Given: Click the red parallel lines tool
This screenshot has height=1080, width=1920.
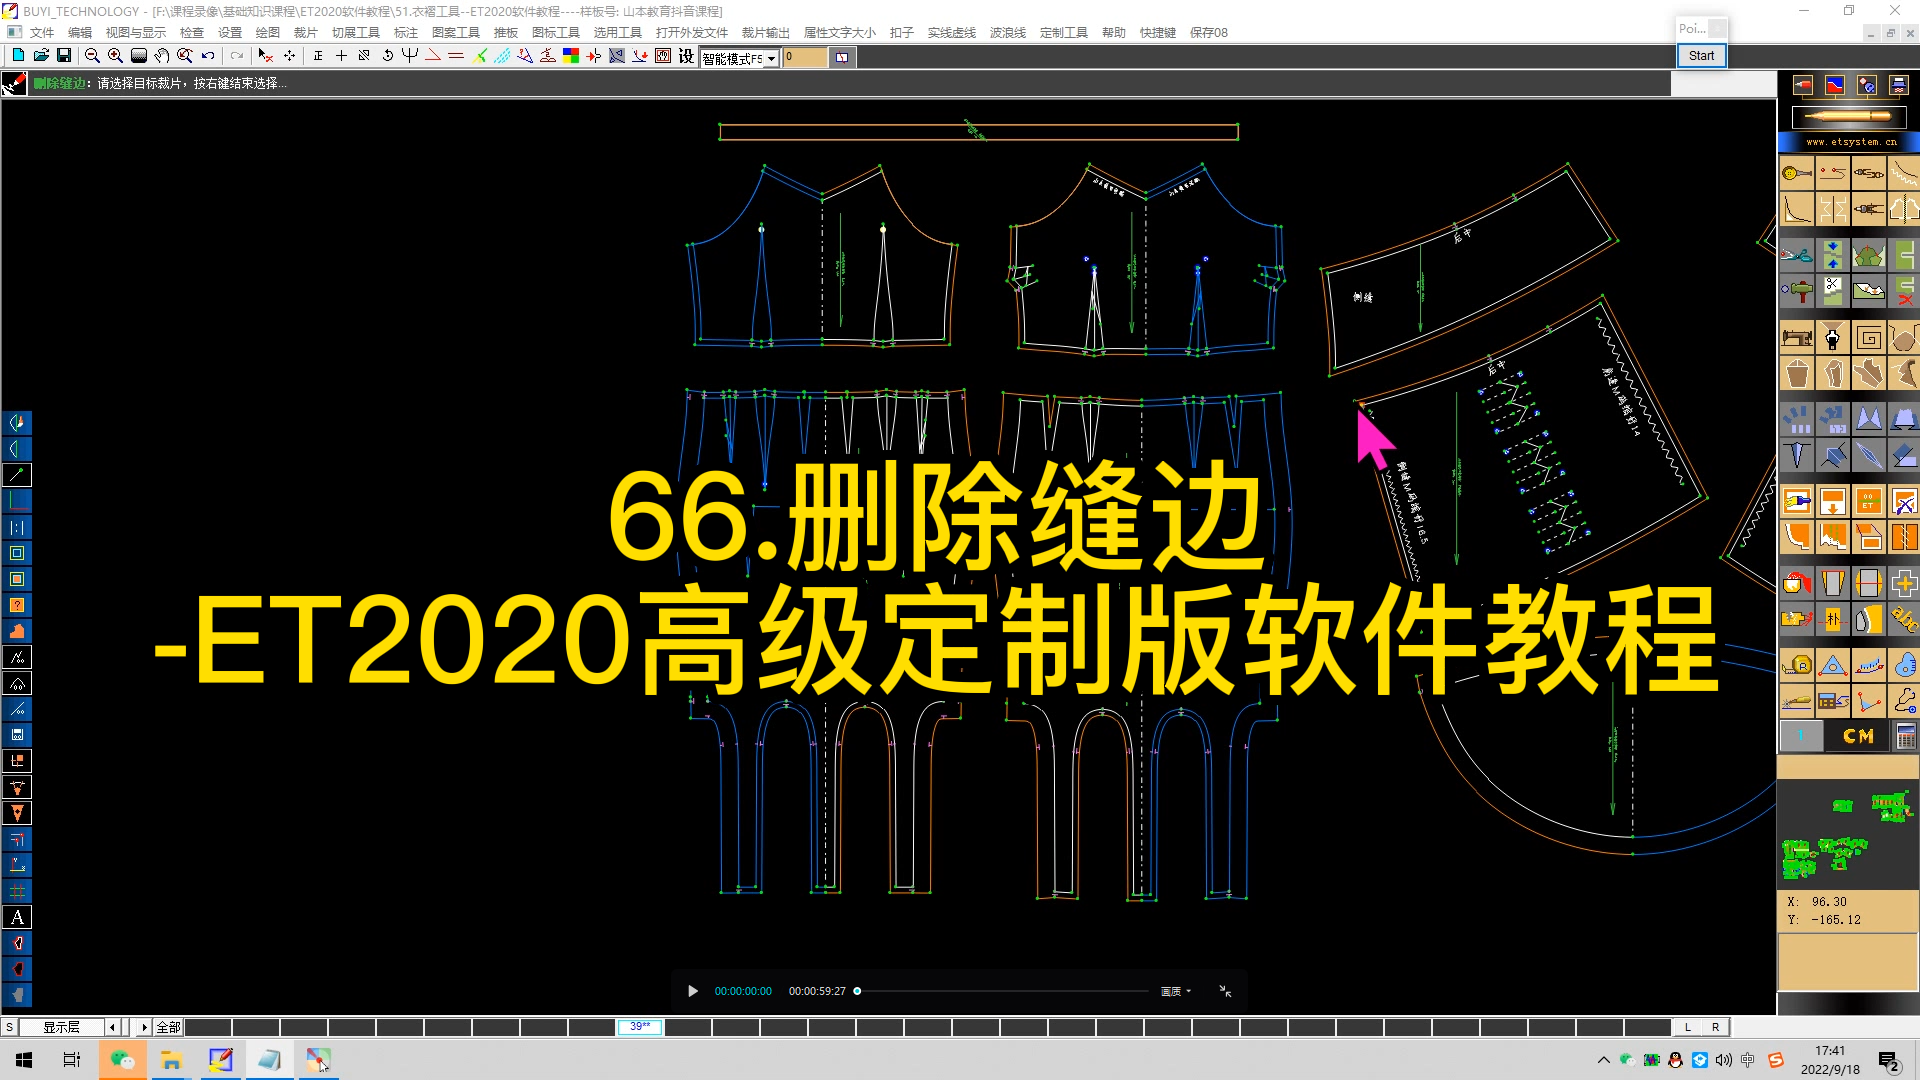Looking at the screenshot, I should 456,56.
